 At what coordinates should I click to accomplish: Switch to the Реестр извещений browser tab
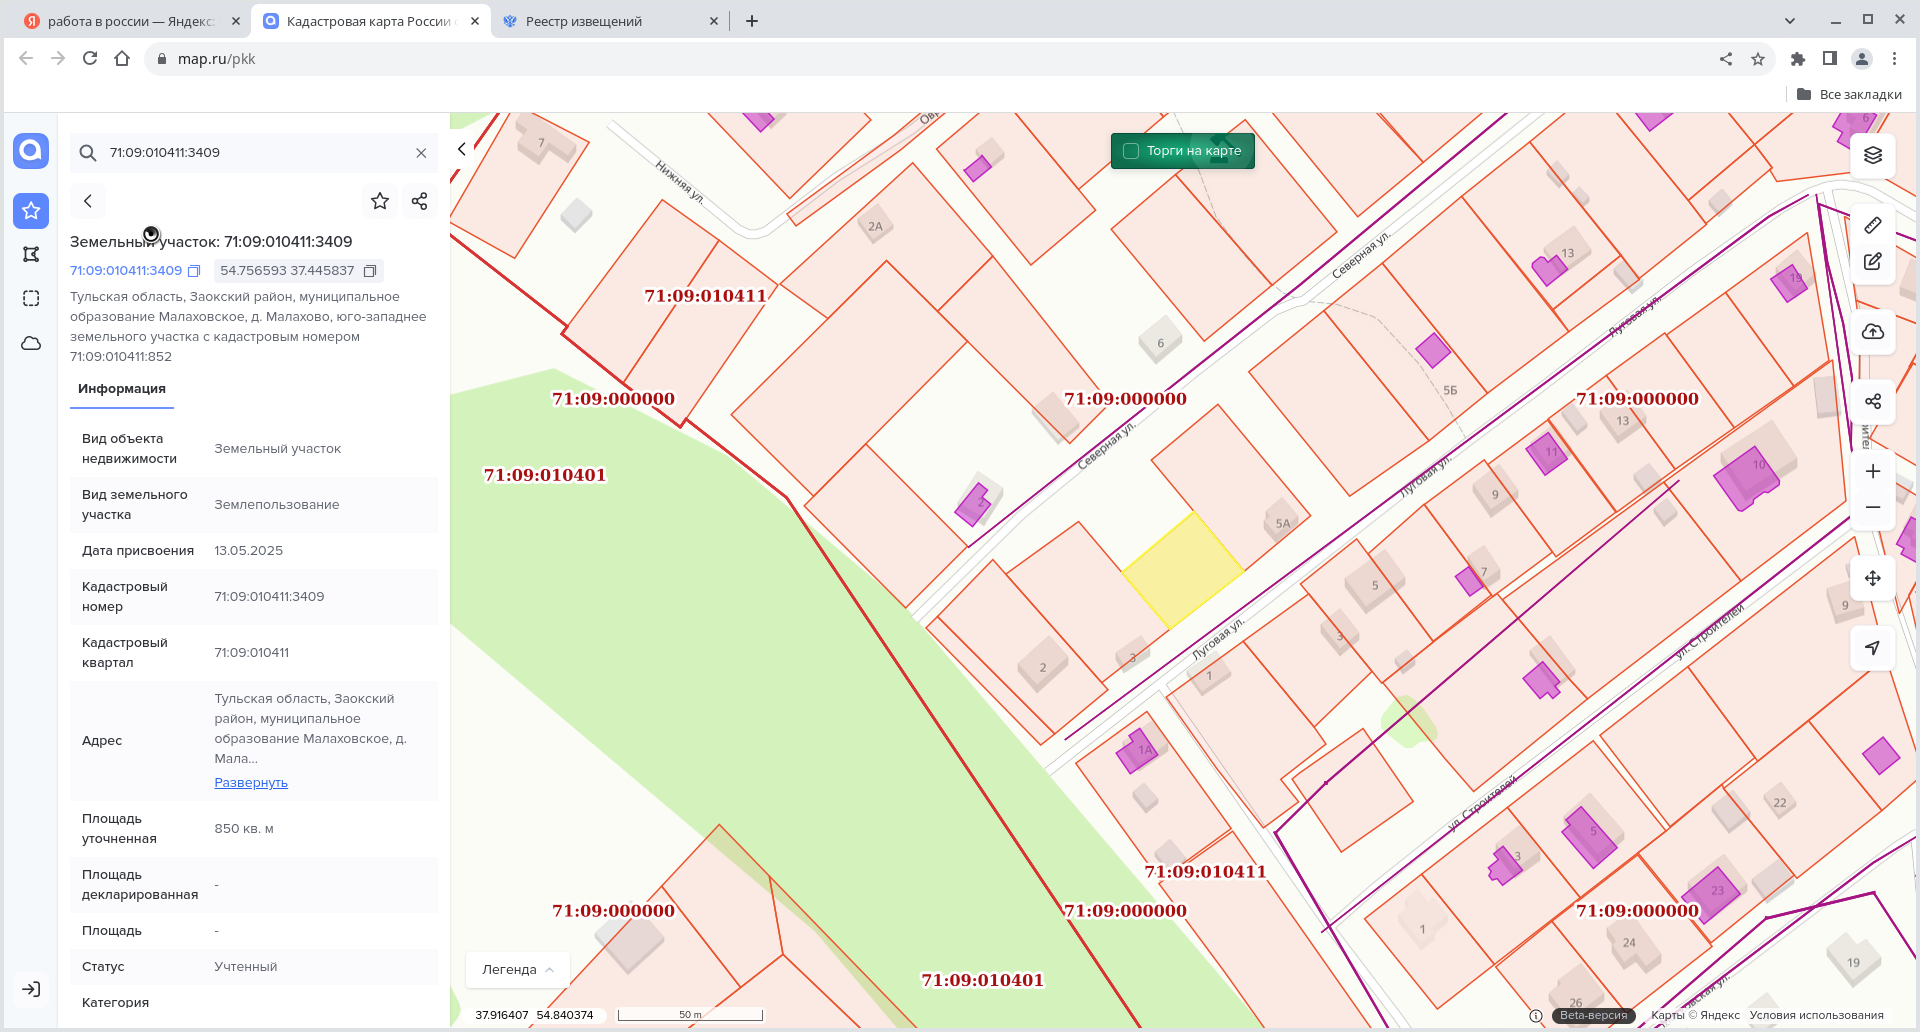(x=584, y=21)
